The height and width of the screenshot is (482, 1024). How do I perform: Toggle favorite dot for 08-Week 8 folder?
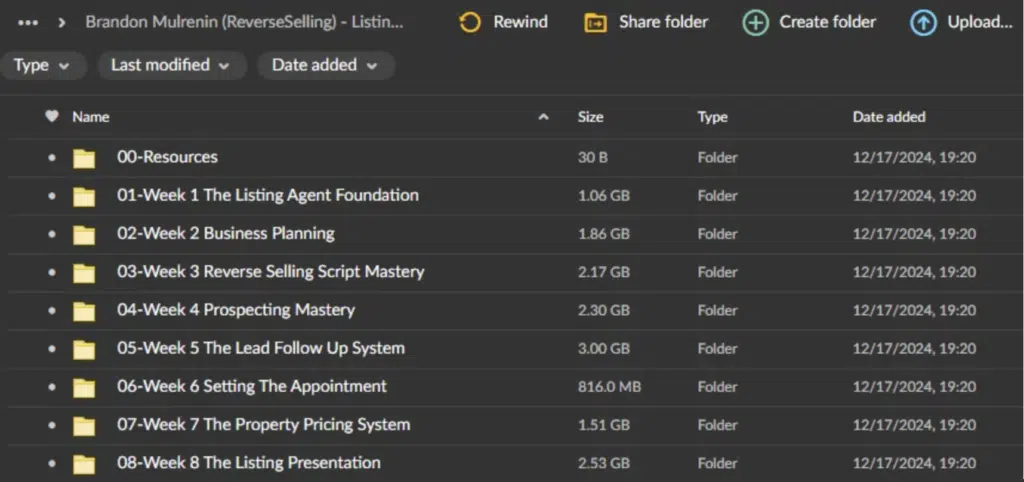click(52, 463)
